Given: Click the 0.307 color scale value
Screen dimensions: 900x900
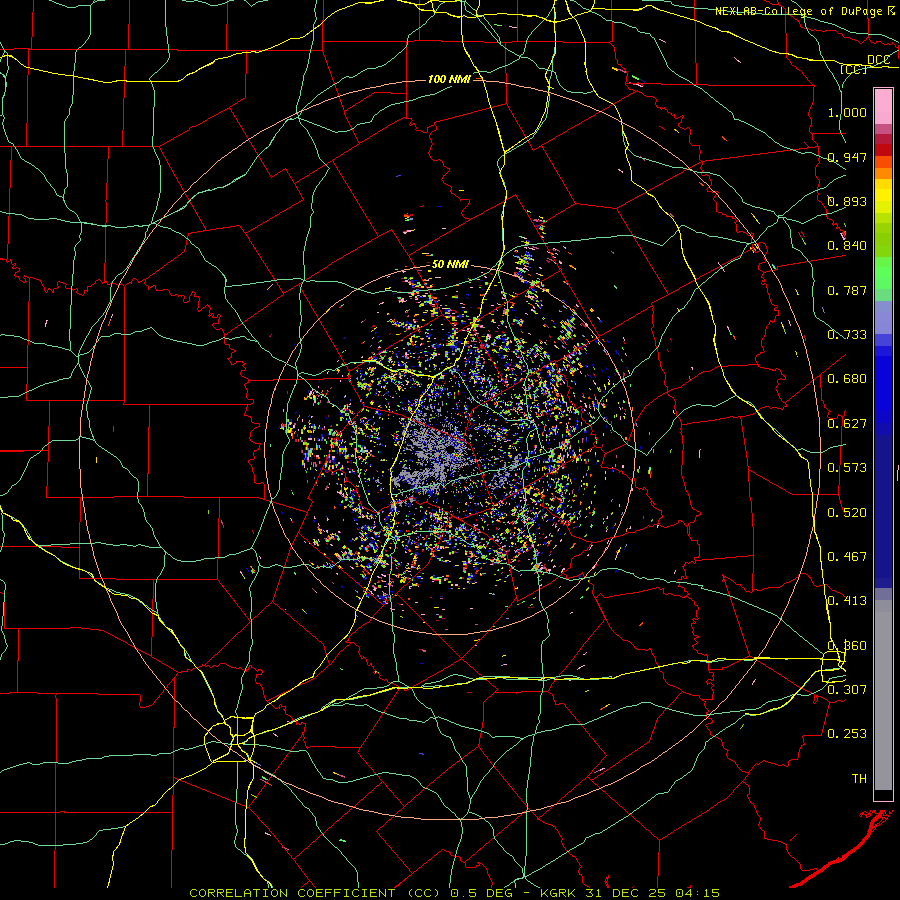Looking at the screenshot, I should click(x=847, y=689).
